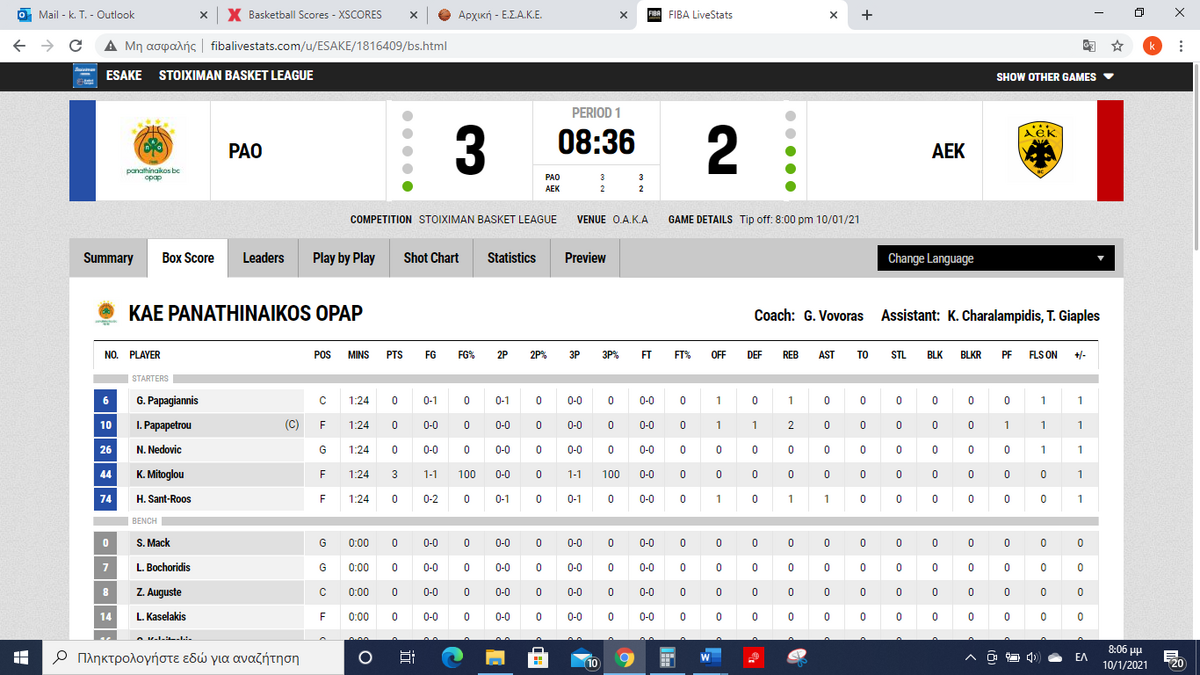Click the not-secure warning icon
Viewport: 1200px width, 675px height.
(x=112, y=46)
